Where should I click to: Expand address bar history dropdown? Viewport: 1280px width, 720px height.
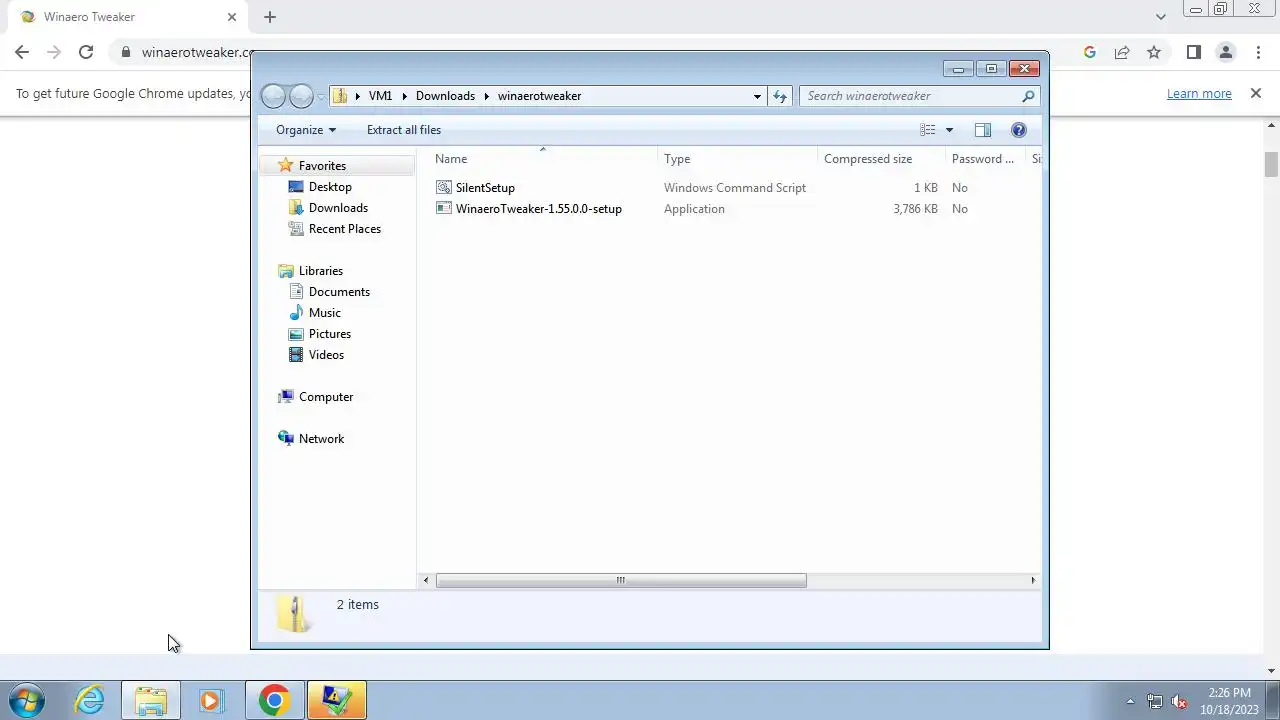click(x=757, y=96)
